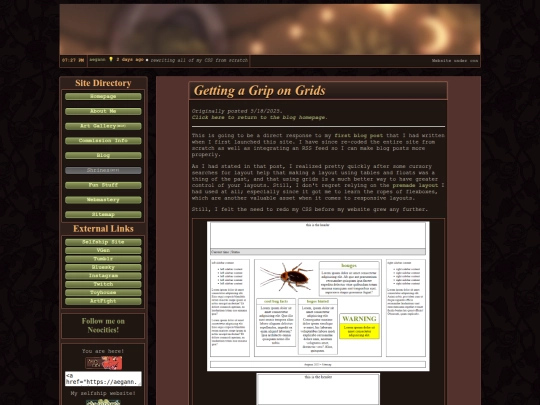The height and width of the screenshot is (405, 540).
Task: Expand the Art Gallery menu button
Action: click(x=103, y=126)
